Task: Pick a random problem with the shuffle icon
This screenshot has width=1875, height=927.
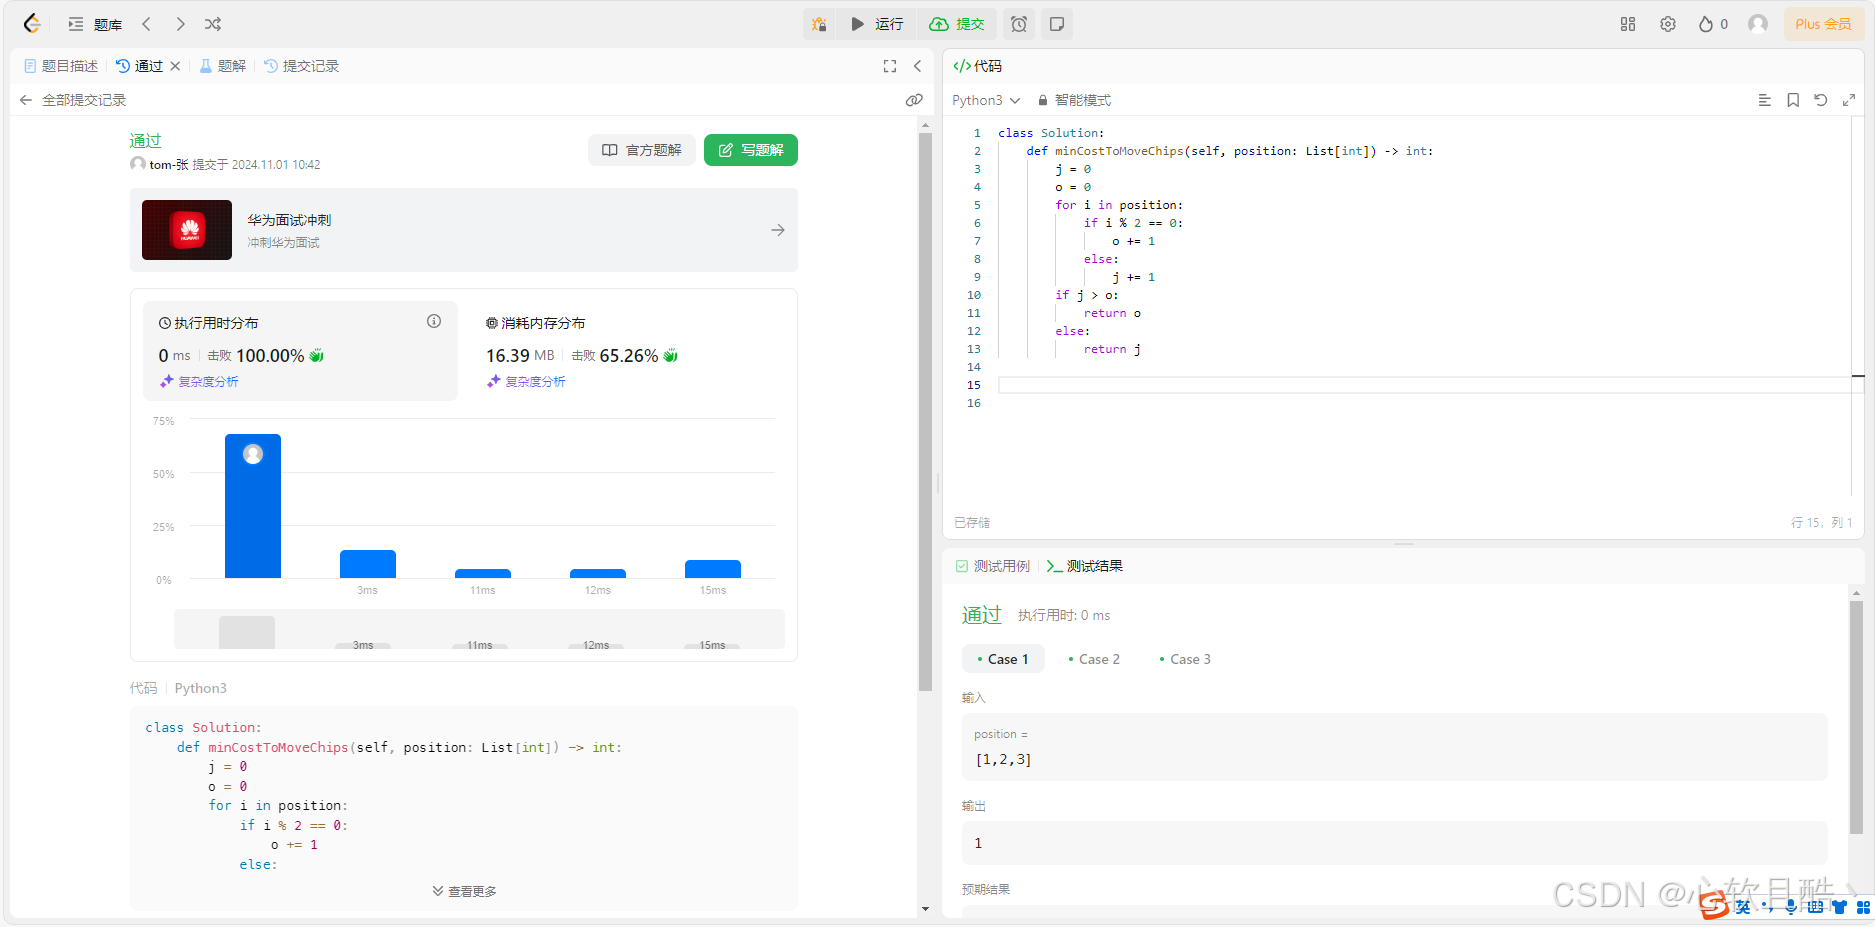Action: click(212, 23)
